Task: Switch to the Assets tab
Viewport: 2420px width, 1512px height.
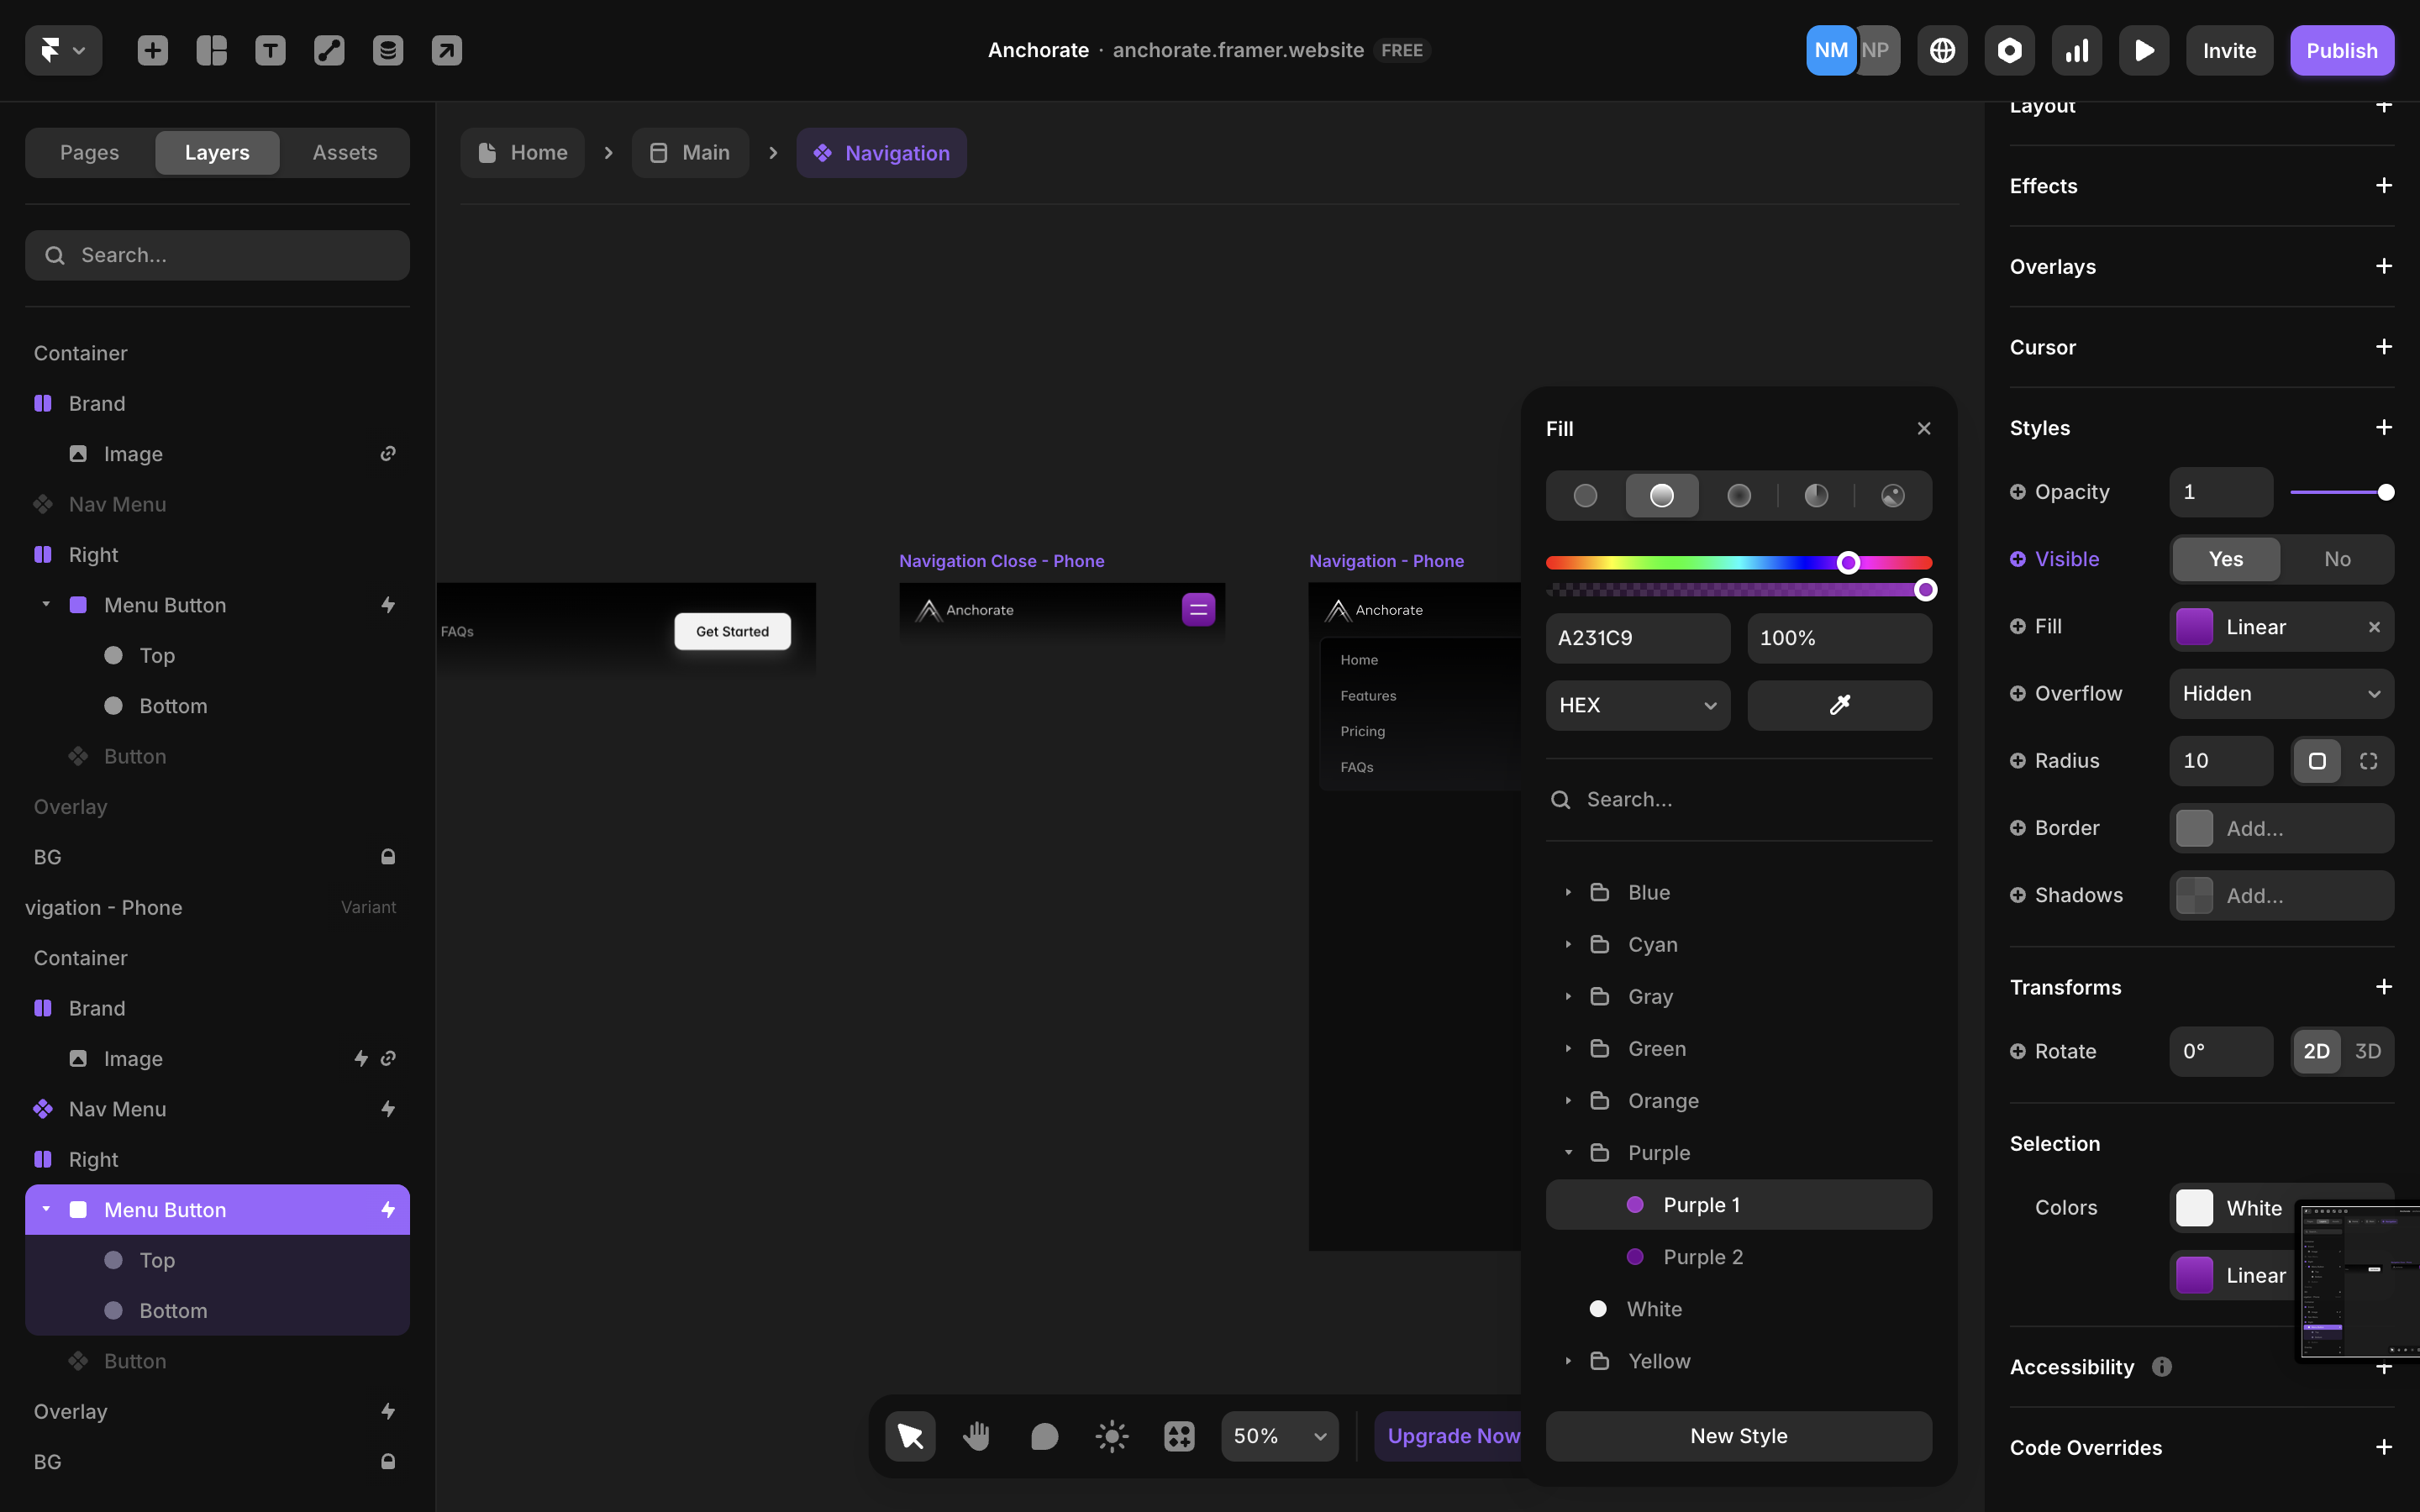Action: point(344,152)
